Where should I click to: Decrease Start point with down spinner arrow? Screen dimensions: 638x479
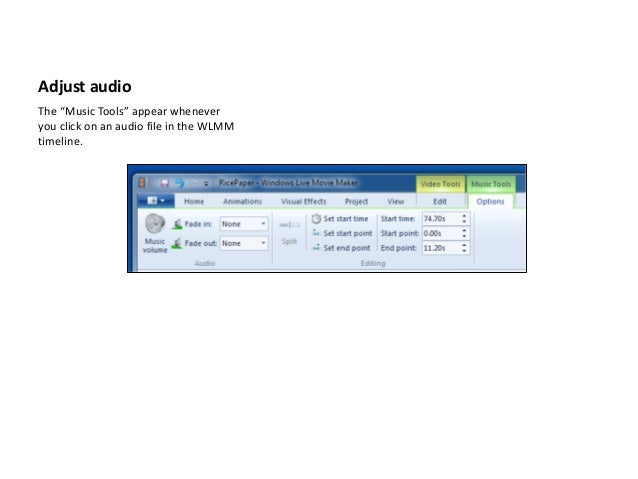coord(464,236)
